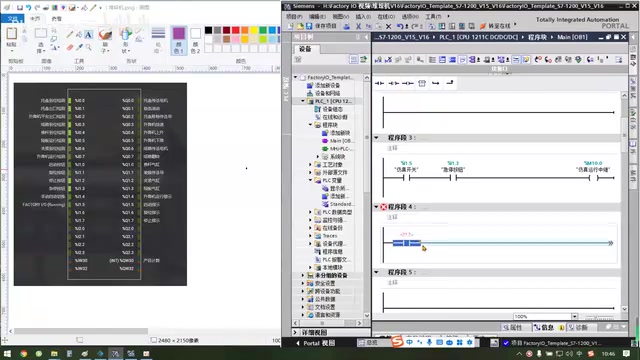640x360 pixels.
Task: Open the Windows Start menu
Action: [x=7, y=353]
